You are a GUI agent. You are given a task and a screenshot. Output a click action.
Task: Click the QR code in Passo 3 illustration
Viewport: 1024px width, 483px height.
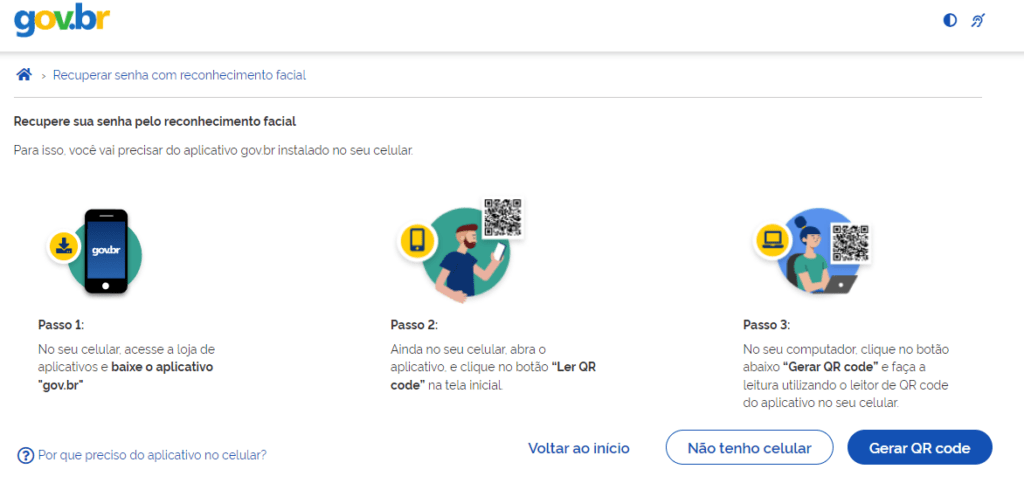pos(850,241)
